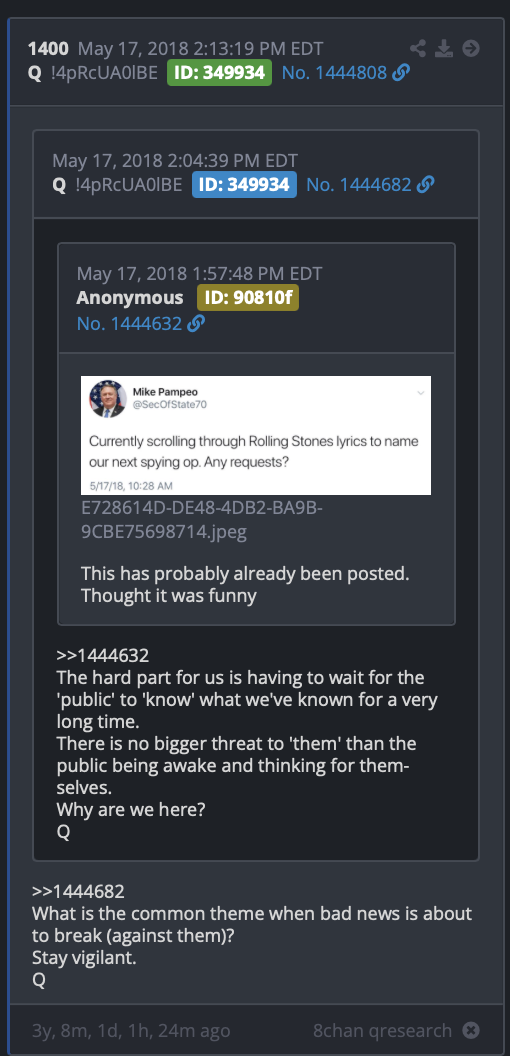Click the >>1444682 reply reference
The image size is (510, 1056).
pos(78,891)
